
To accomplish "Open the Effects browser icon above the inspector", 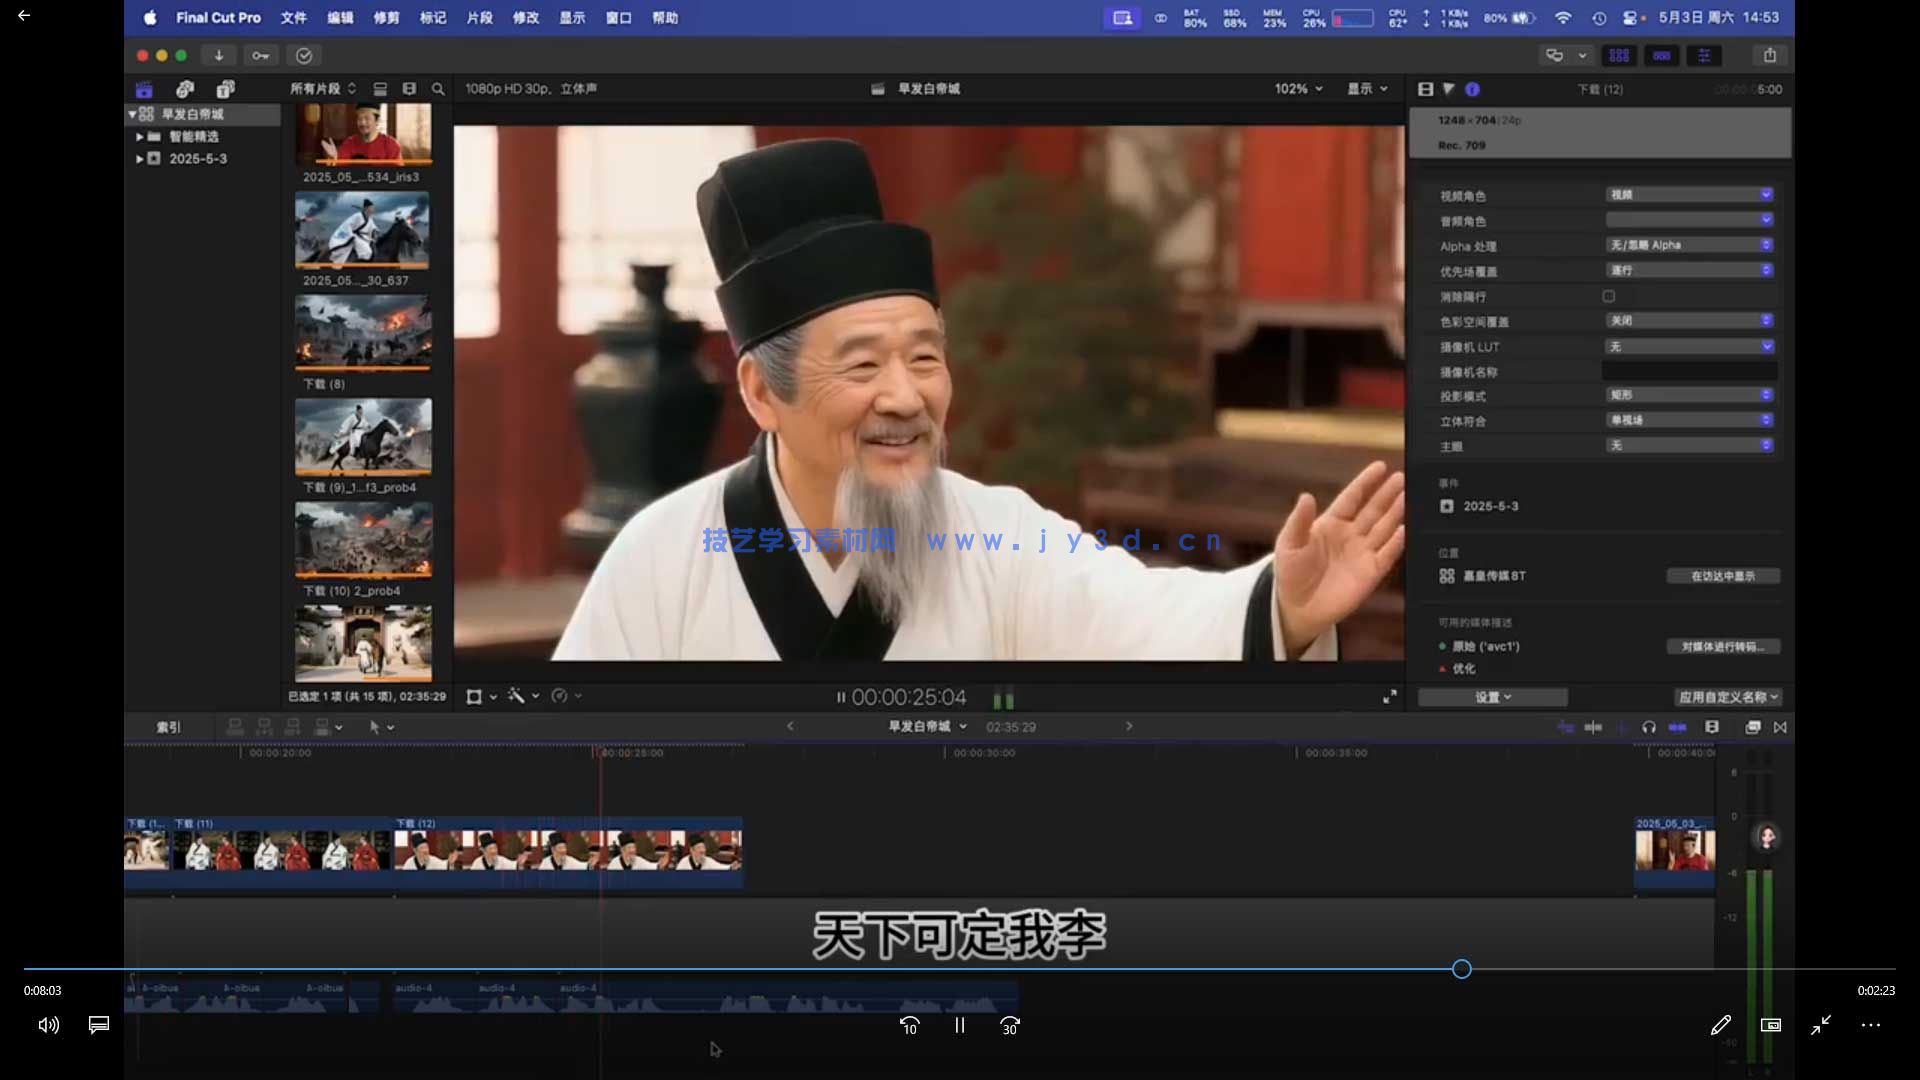I will [1620, 56].
